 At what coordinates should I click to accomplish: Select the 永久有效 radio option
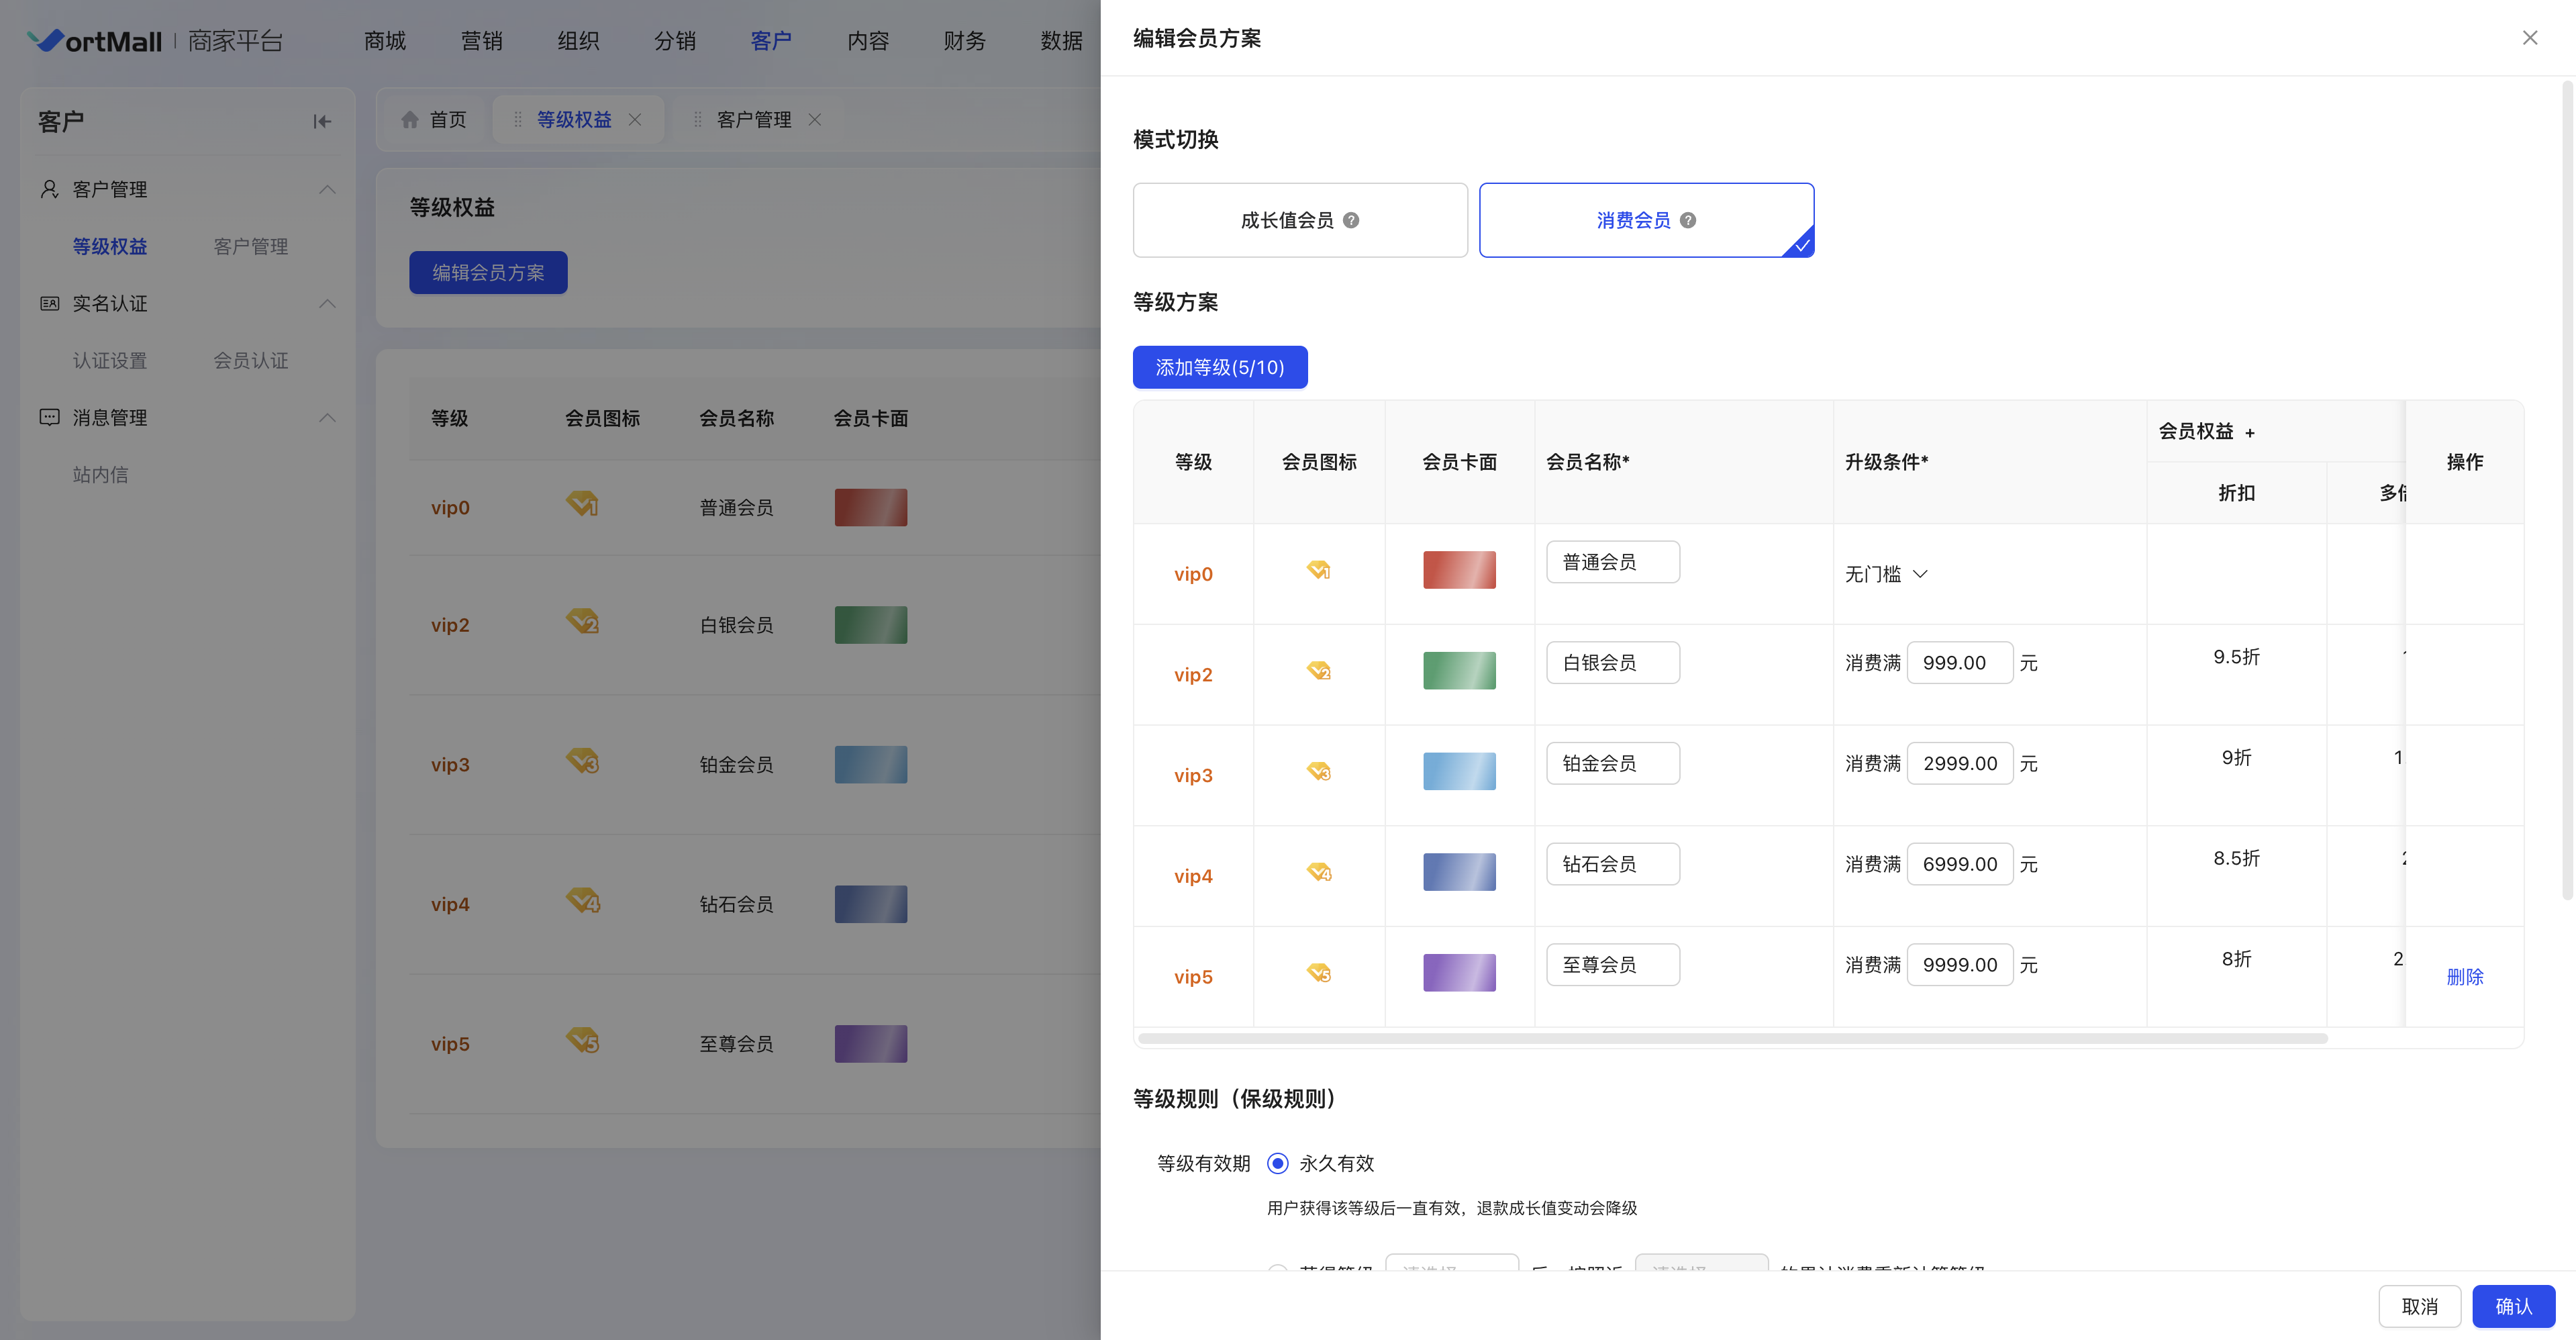1277,1163
